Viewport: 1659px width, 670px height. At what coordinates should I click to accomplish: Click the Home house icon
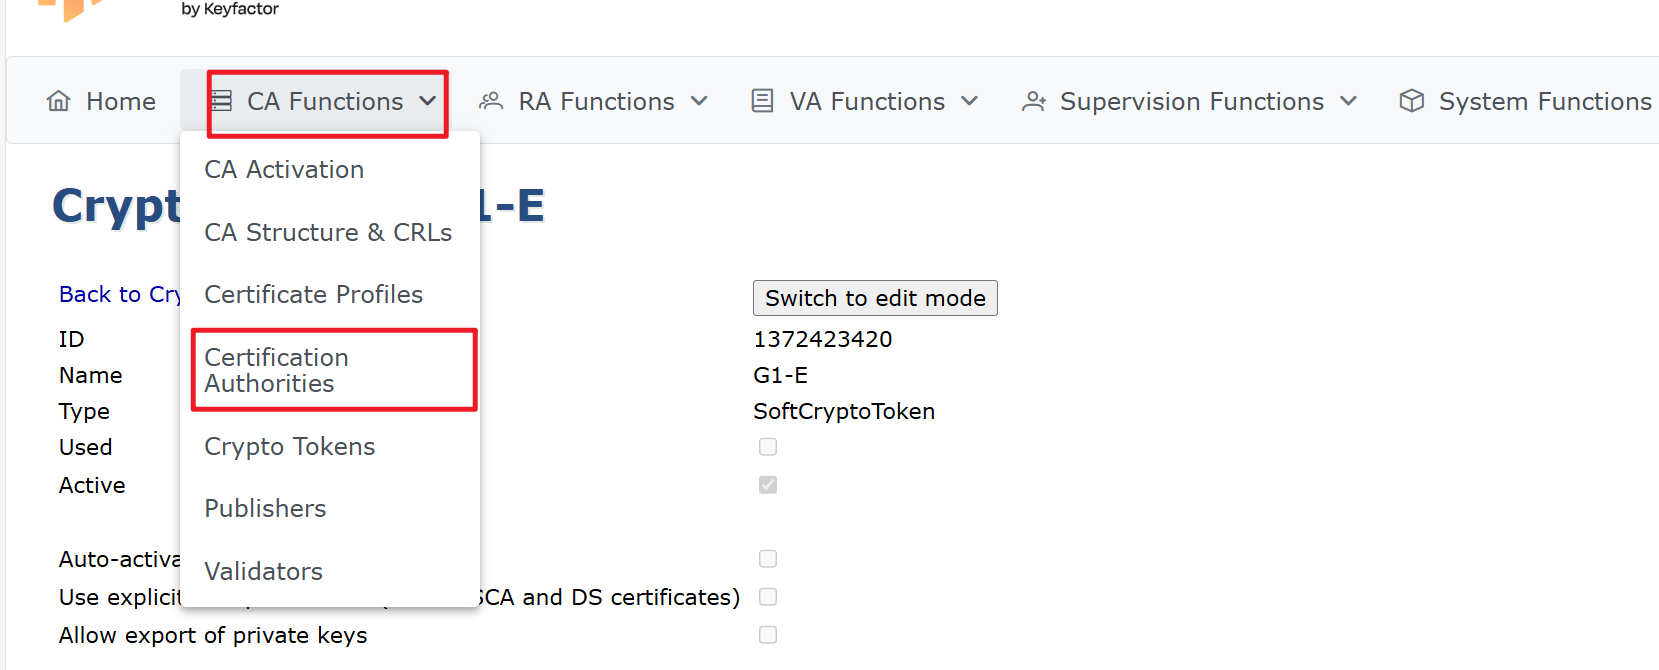tap(59, 101)
